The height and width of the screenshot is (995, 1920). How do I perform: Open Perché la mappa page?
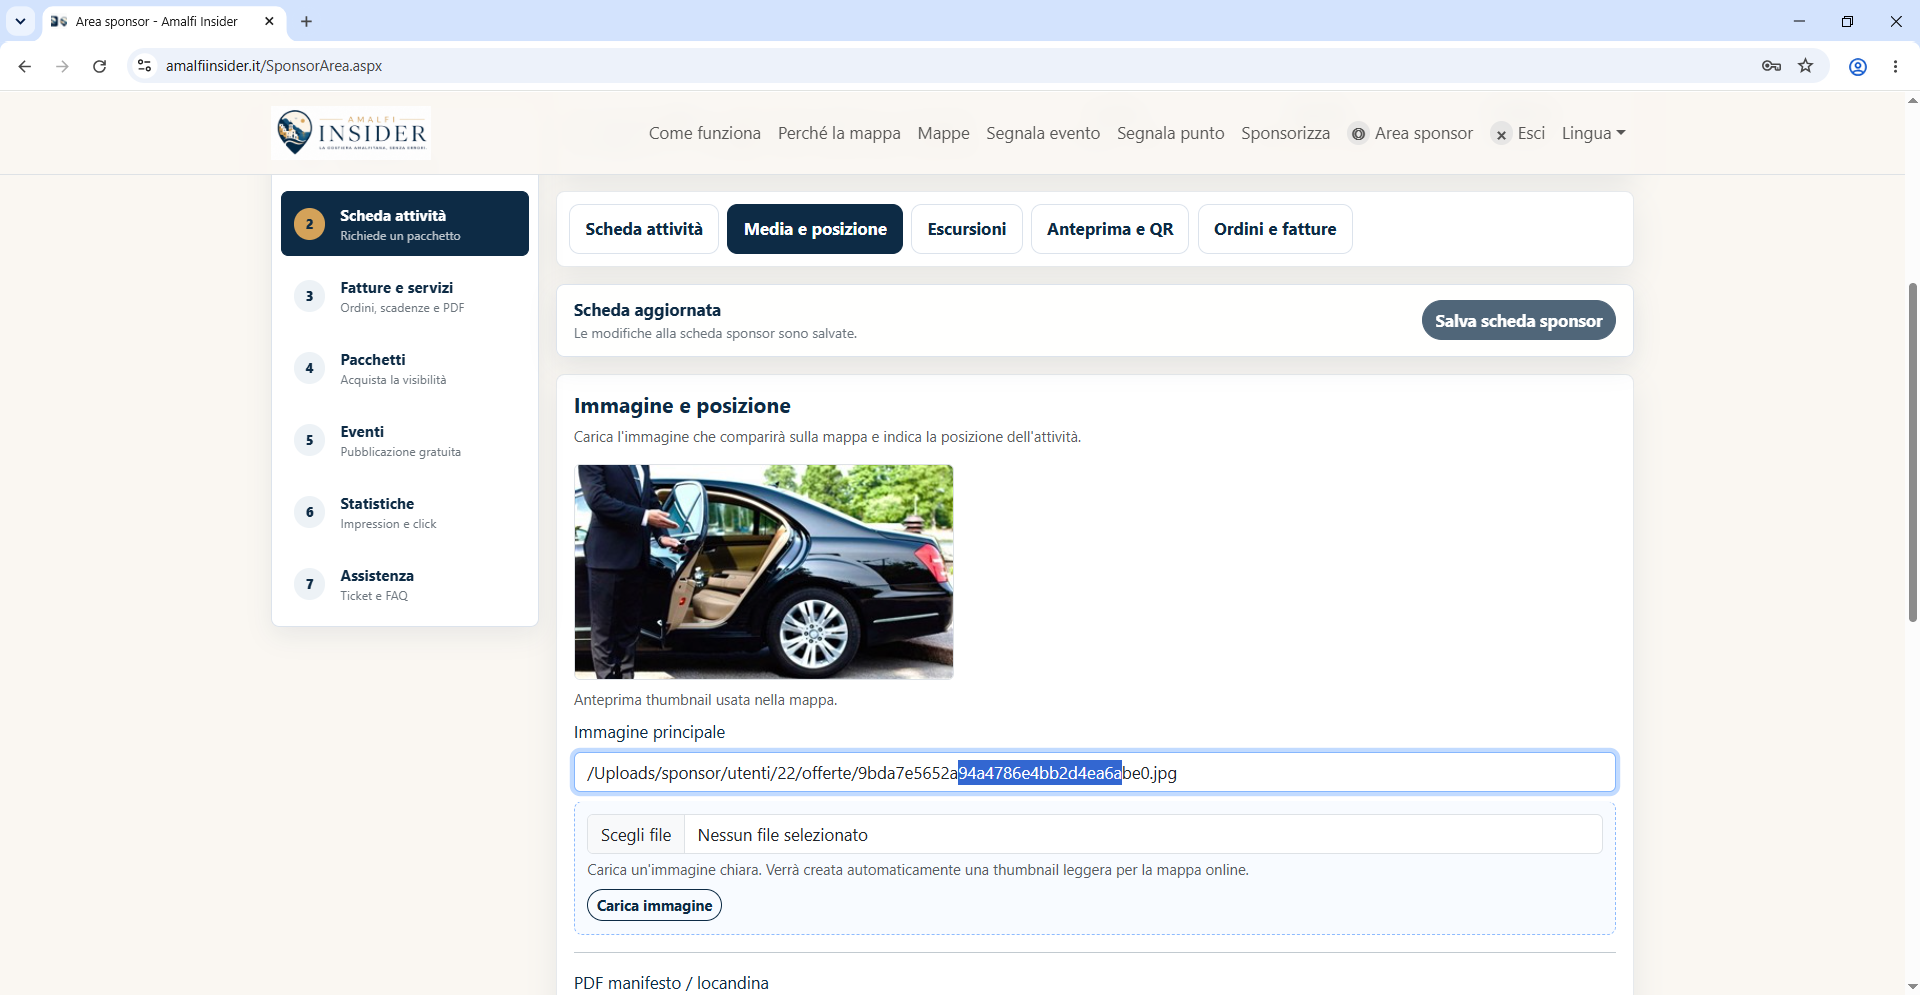pos(839,133)
